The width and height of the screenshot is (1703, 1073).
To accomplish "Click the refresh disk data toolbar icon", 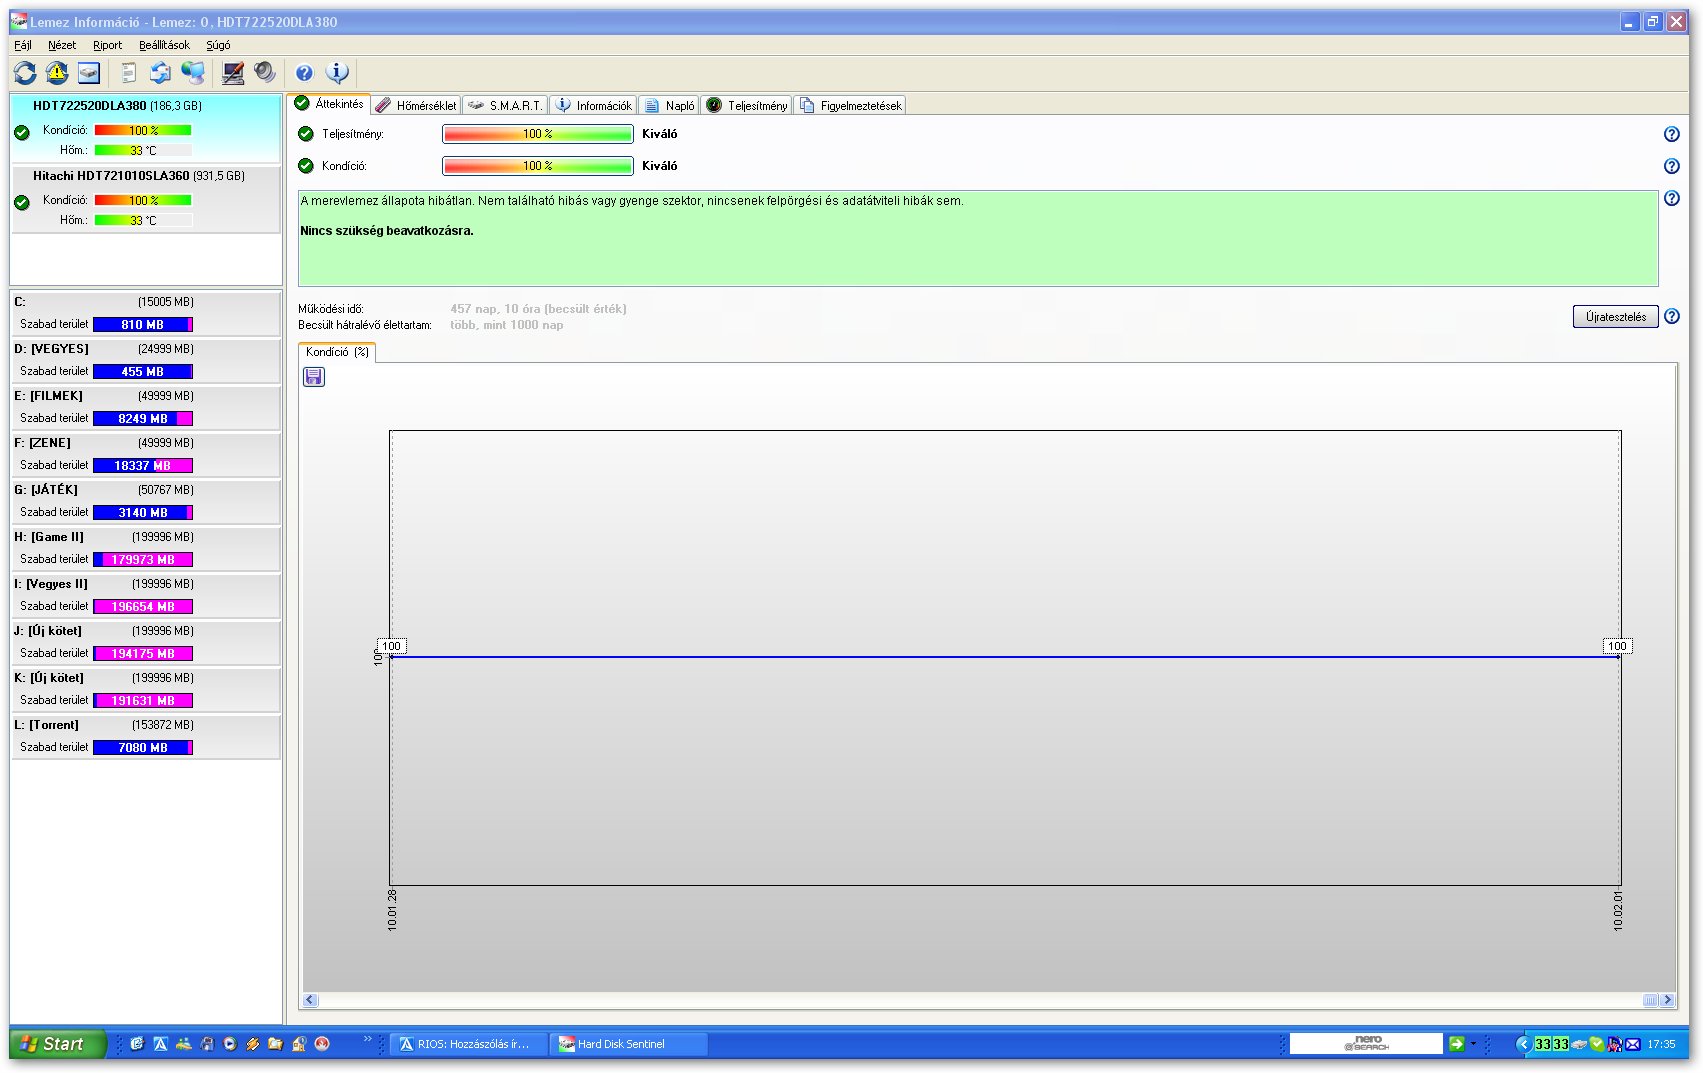I will pyautogui.click(x=25, y=72).
